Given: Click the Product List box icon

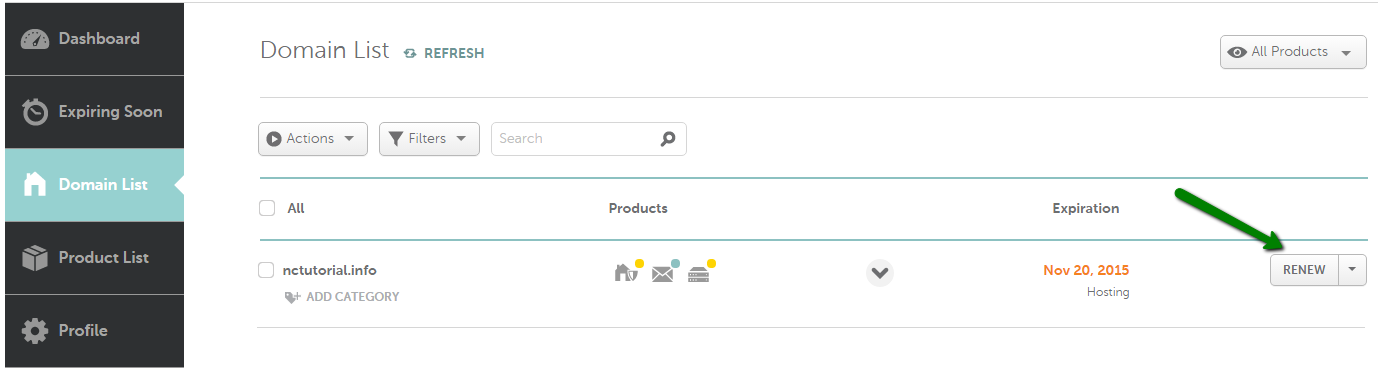Looking at the screenshot, I should pyautogui.click(x=35, y=258).
